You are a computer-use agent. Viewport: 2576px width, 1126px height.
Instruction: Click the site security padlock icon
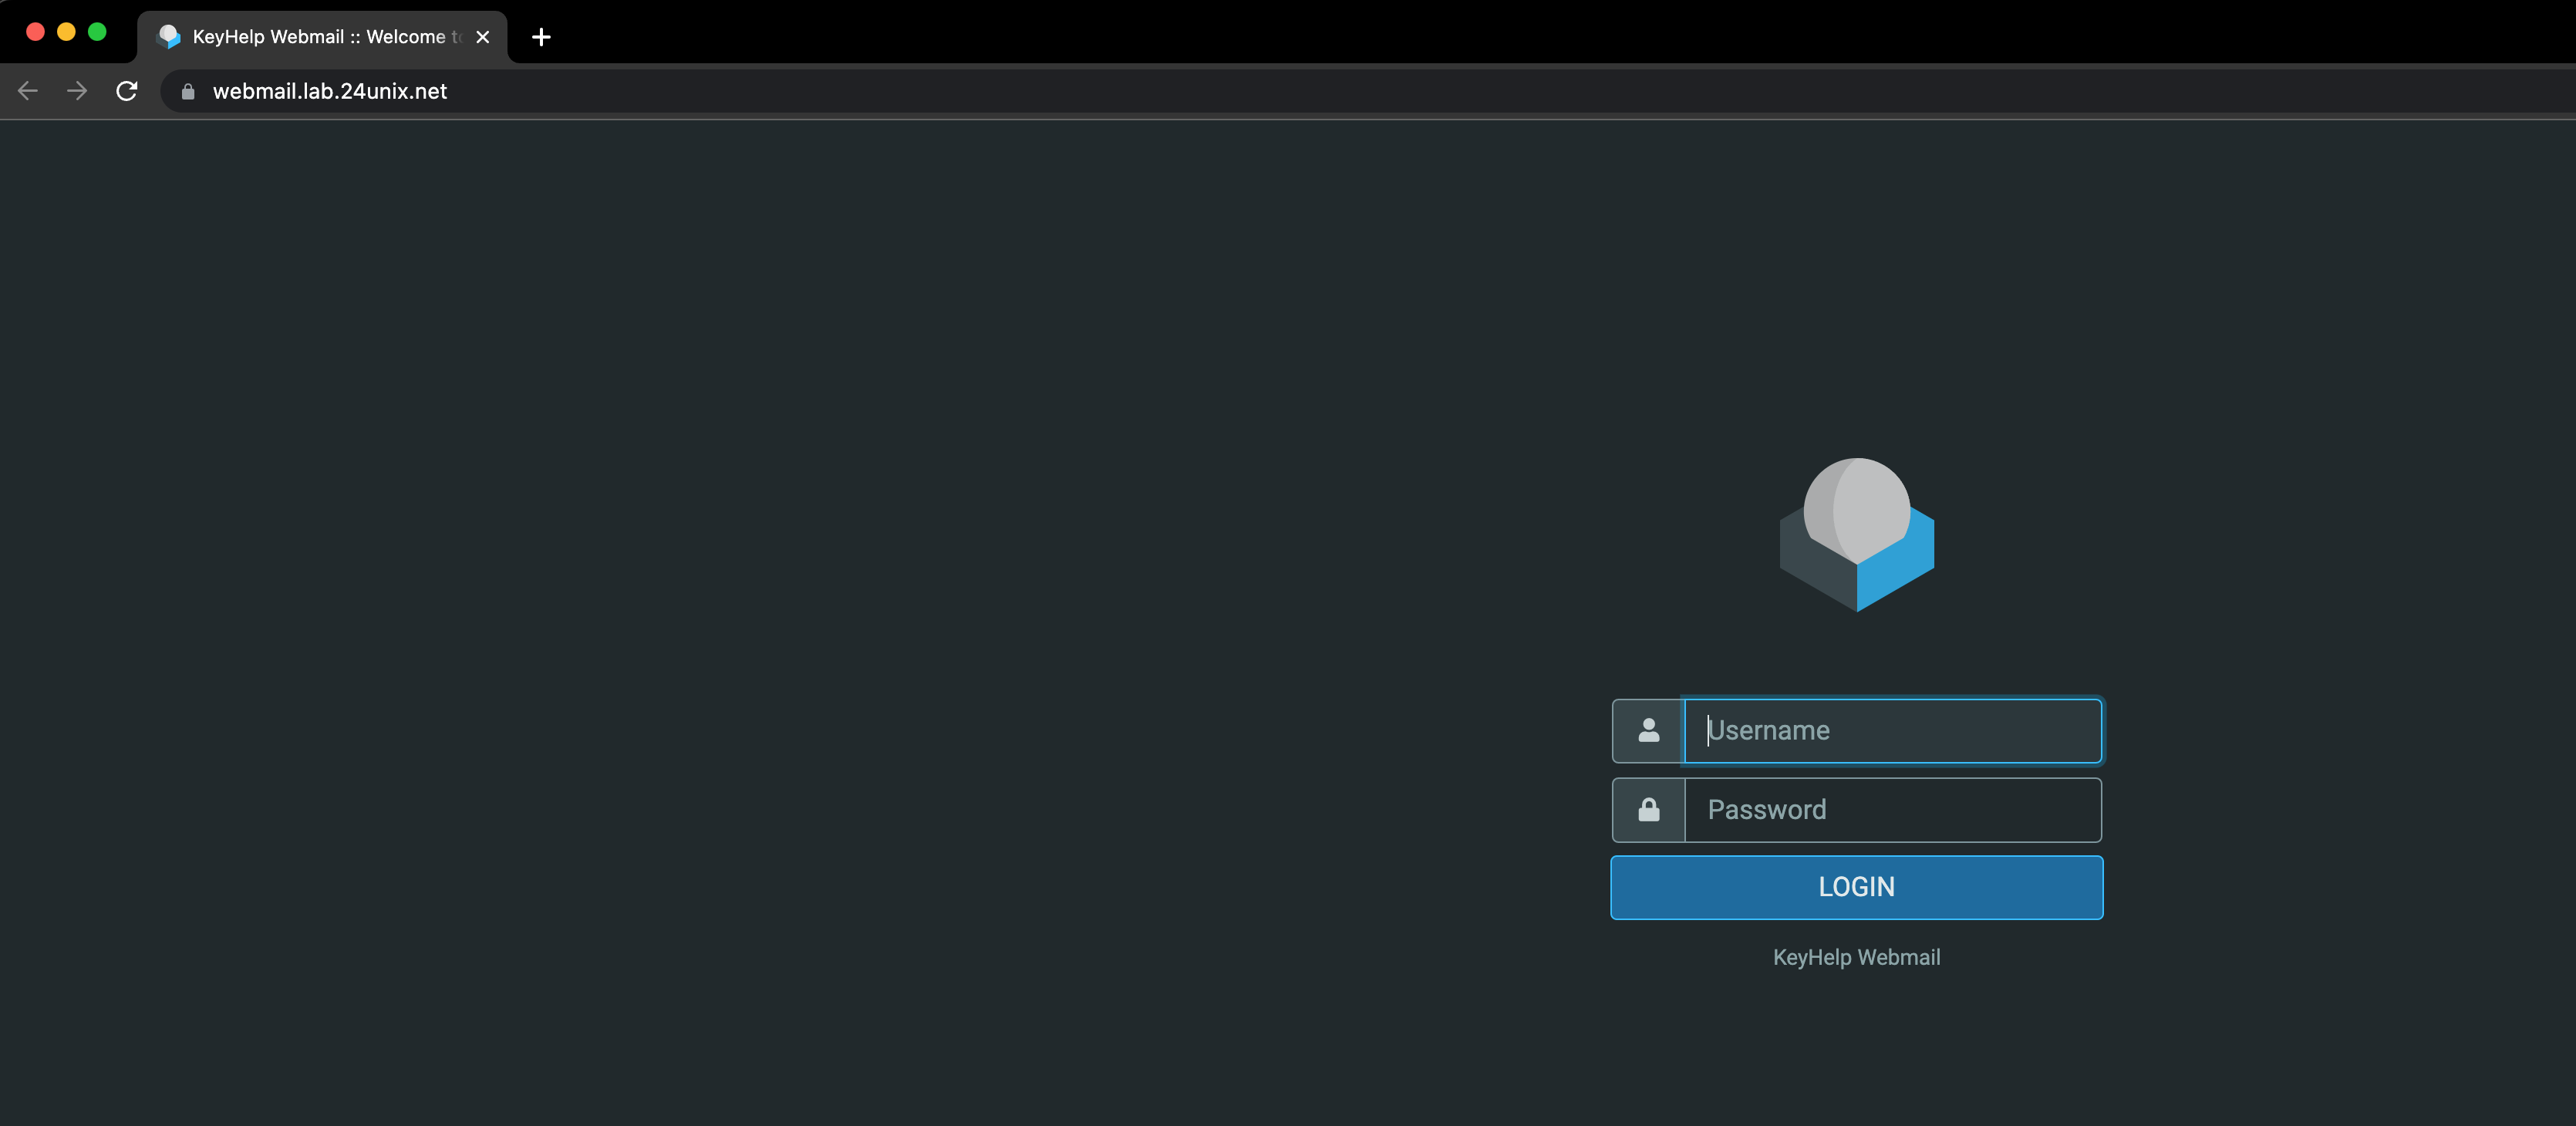[188, 91]
